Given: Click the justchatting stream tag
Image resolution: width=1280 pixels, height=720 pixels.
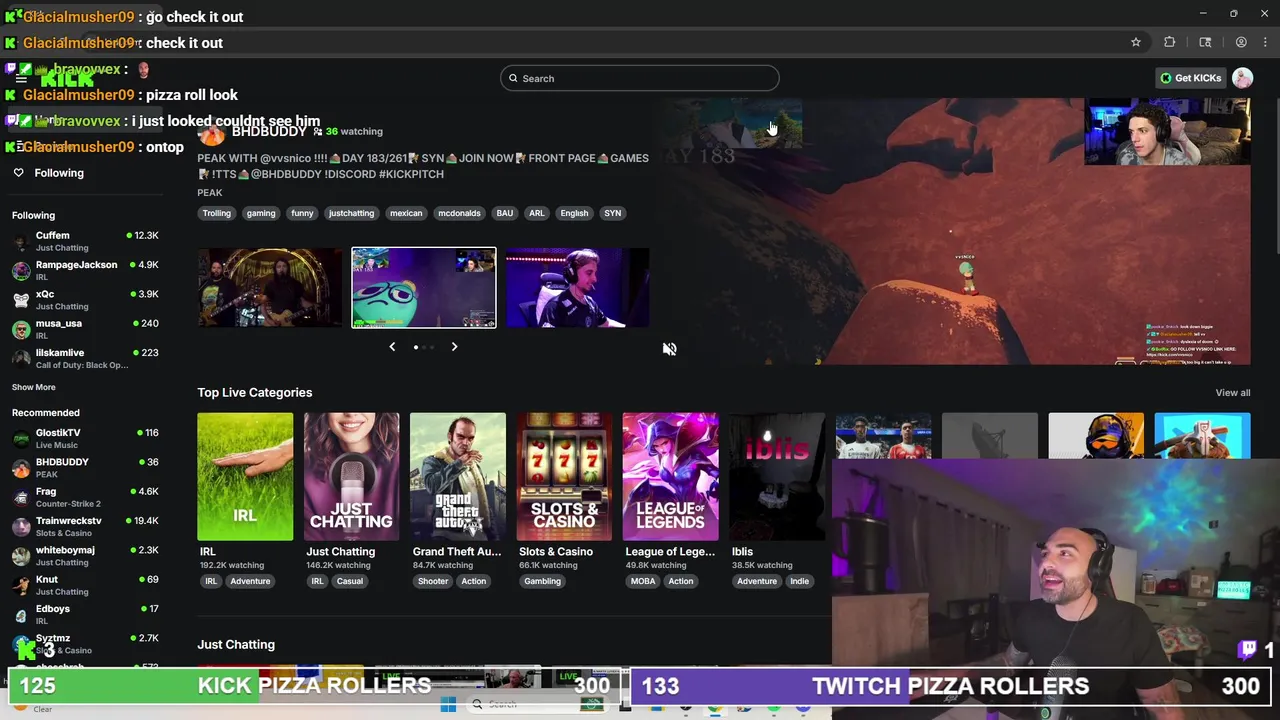Looking at the screenshot, I should click(x=351, y=213).
